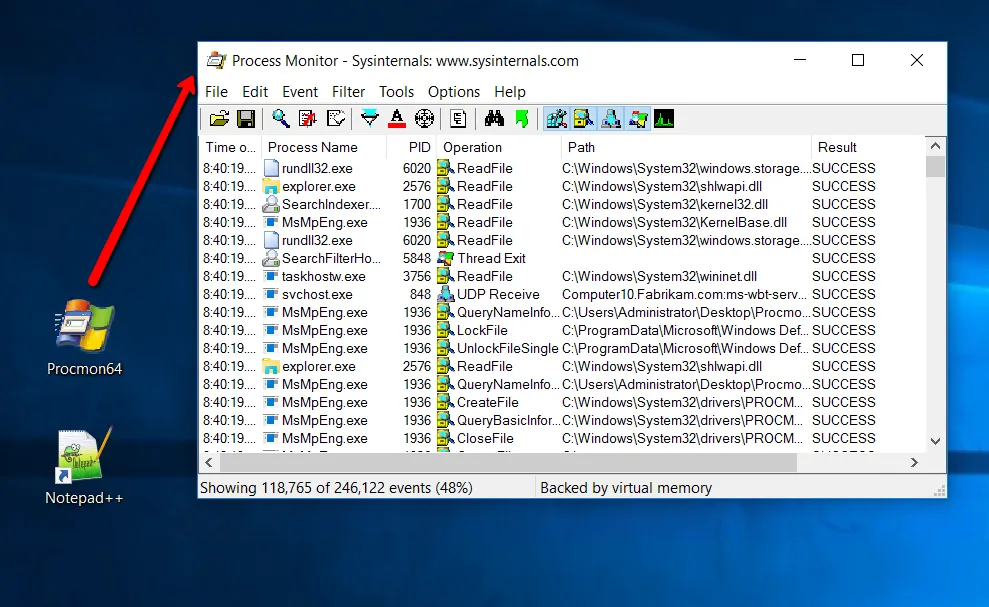Click the horizontal scrollbar left arrow
The height and width of the screenshot is (607, 989).
(x=209, y=463)
